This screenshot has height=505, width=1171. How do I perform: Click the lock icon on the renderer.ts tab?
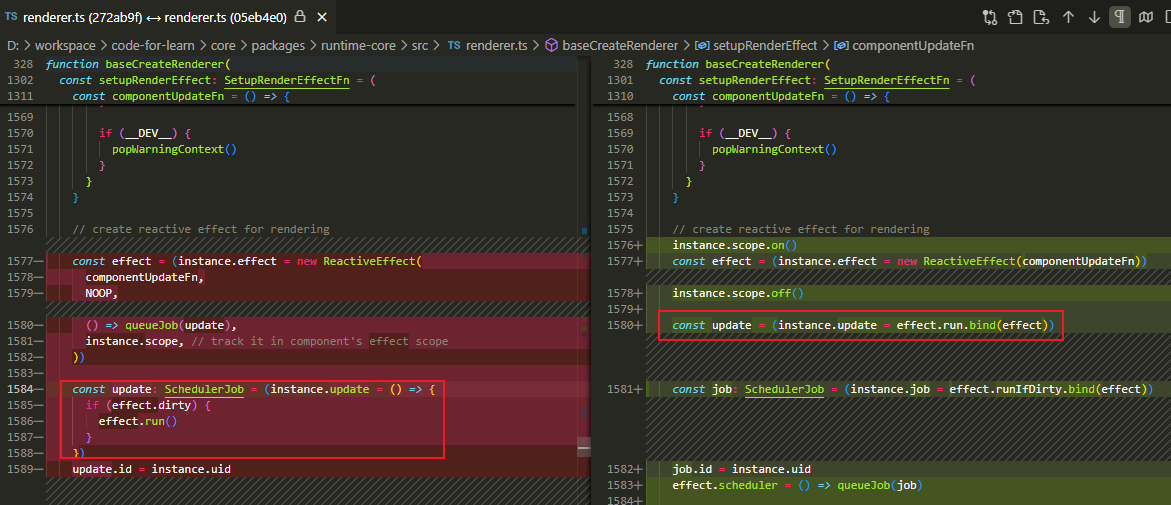pyautogui.click(x=299, y=16)
